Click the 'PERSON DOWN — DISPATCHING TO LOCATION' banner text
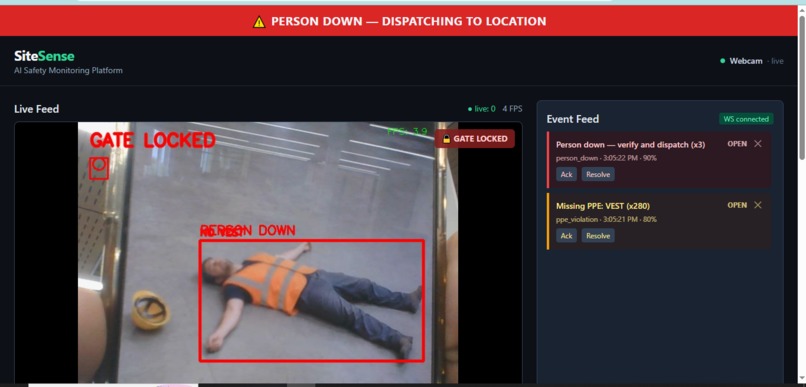The height and width of the screenshot is (387, 806). pyautogui.click(x=409, y=22)
